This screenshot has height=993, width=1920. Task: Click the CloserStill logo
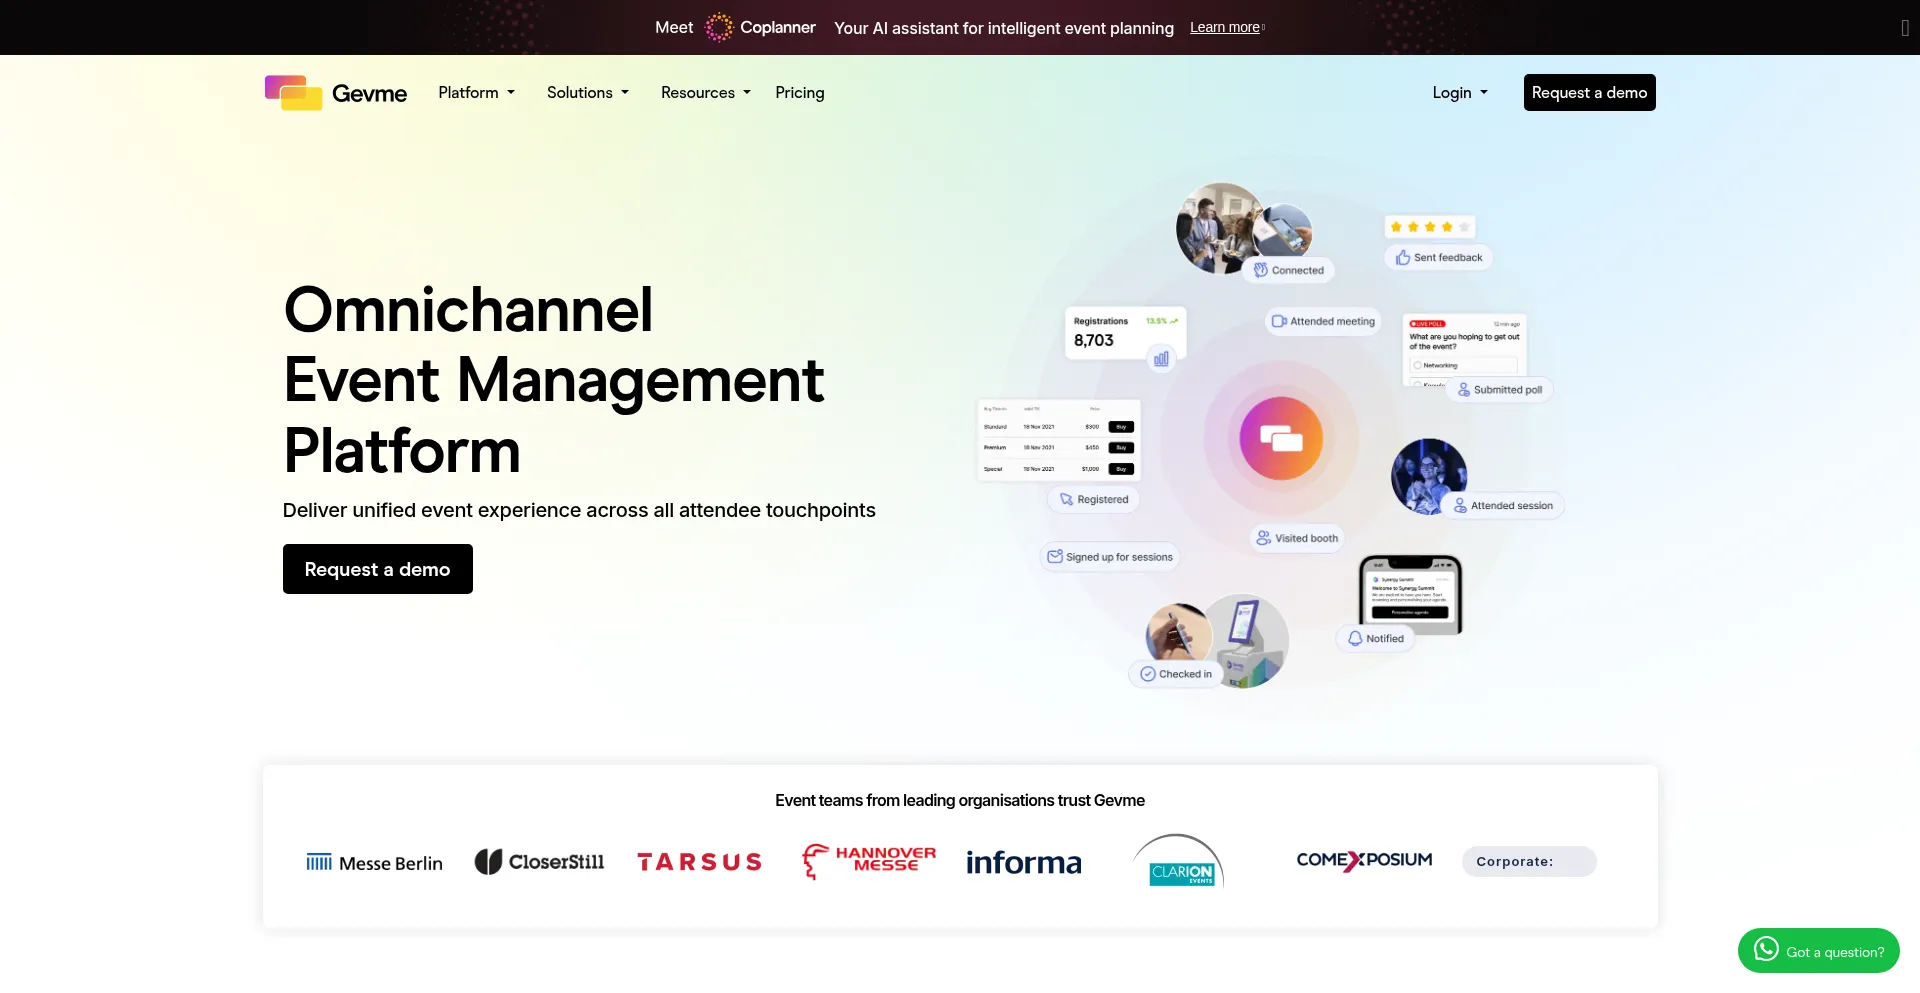539,861
